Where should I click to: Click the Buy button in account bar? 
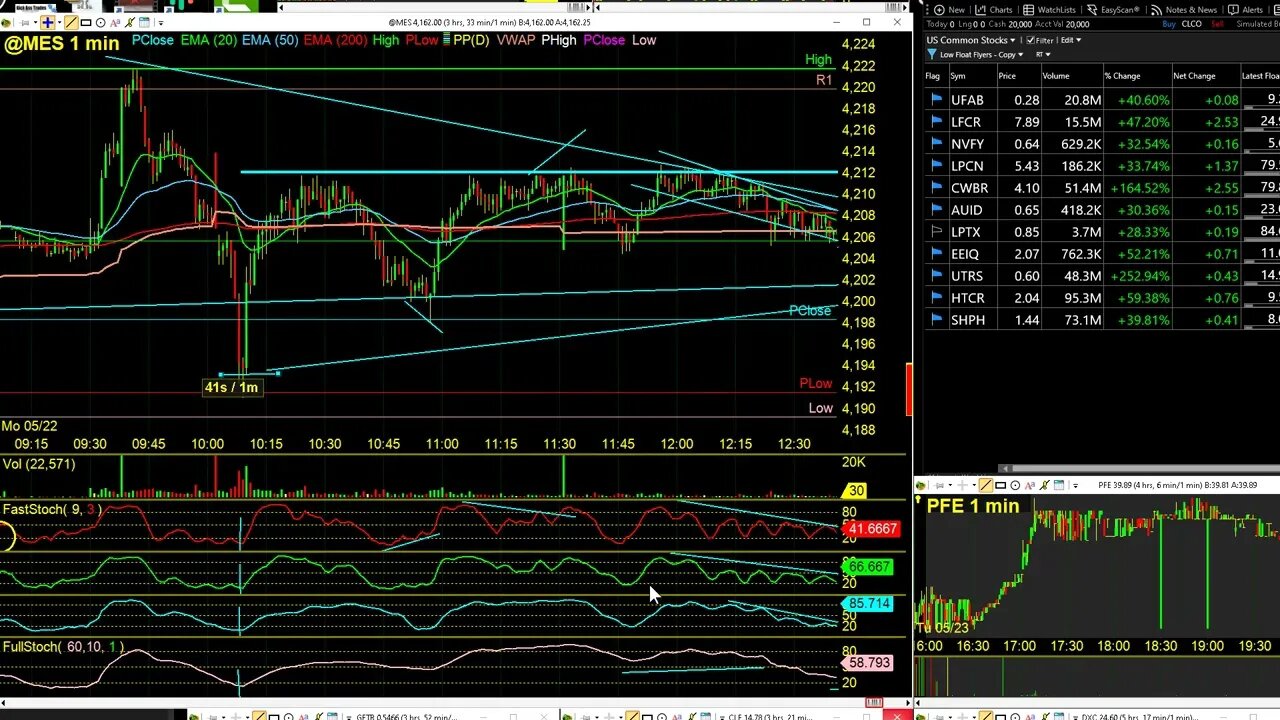point(1169,24)
